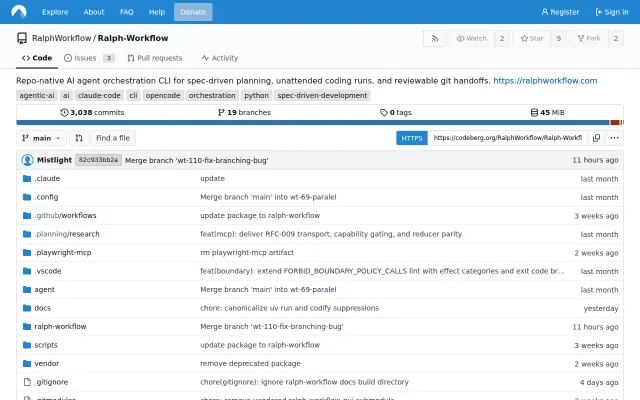Copy the repository clone URL
Viewport: 640px width, 400px height.
(x=596, y=138)
